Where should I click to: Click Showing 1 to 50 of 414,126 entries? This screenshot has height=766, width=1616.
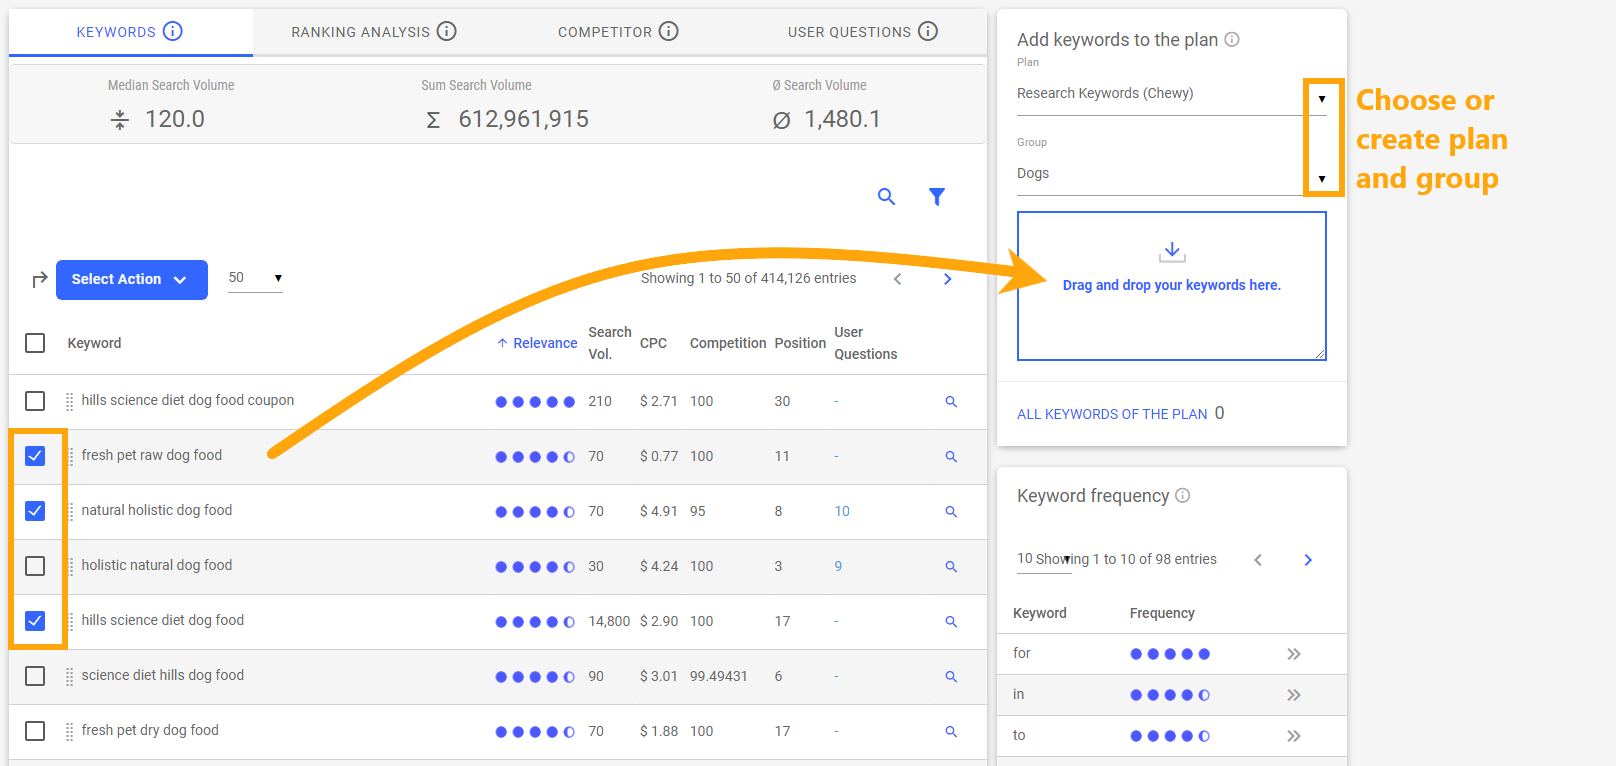(x=748, y=278)
